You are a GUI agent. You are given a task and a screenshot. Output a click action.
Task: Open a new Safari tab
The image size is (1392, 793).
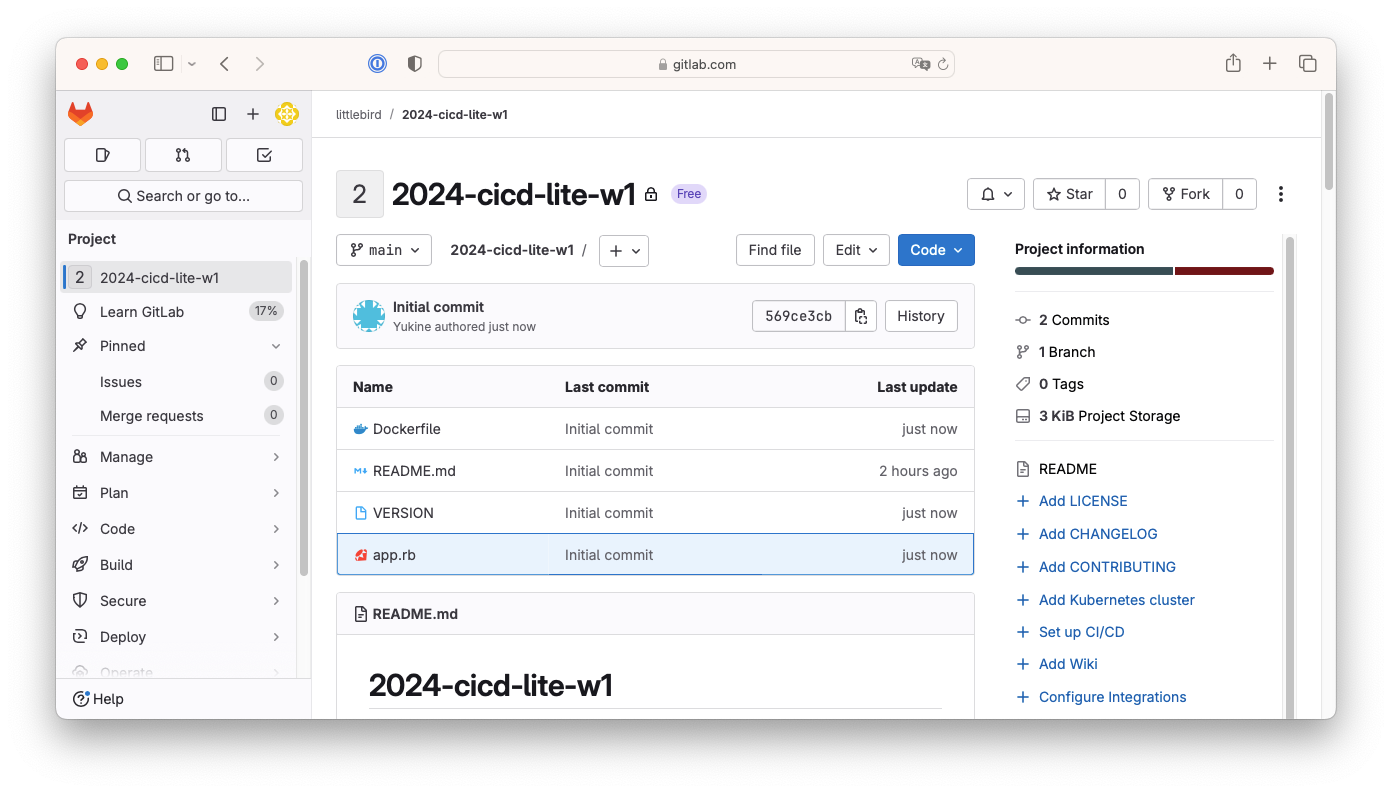coord(1269,64)
